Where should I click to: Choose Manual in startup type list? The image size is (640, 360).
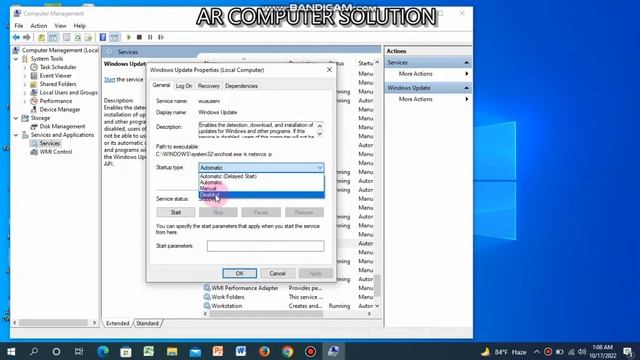261,189
